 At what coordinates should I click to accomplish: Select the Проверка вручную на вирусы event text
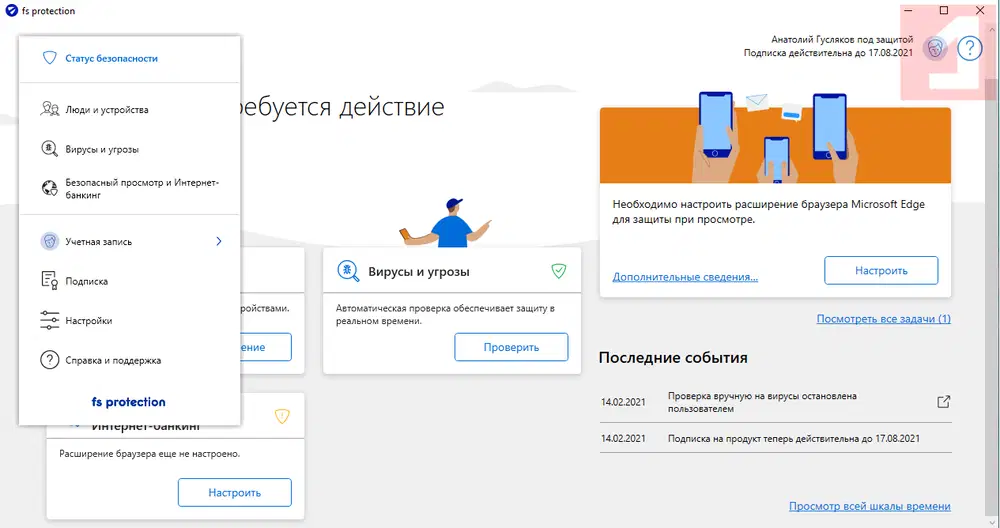pos(762,402)
